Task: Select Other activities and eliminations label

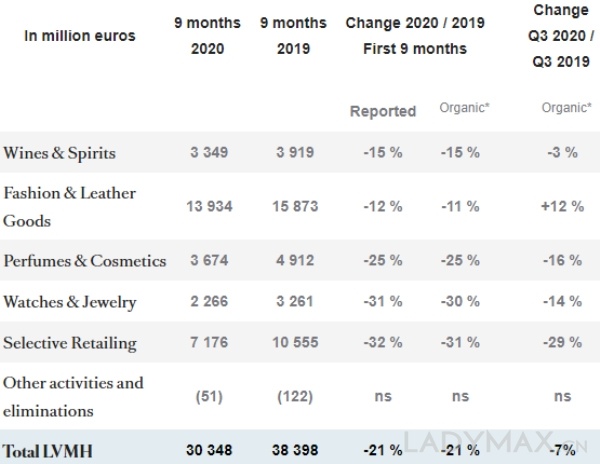Action: [74, 395]
